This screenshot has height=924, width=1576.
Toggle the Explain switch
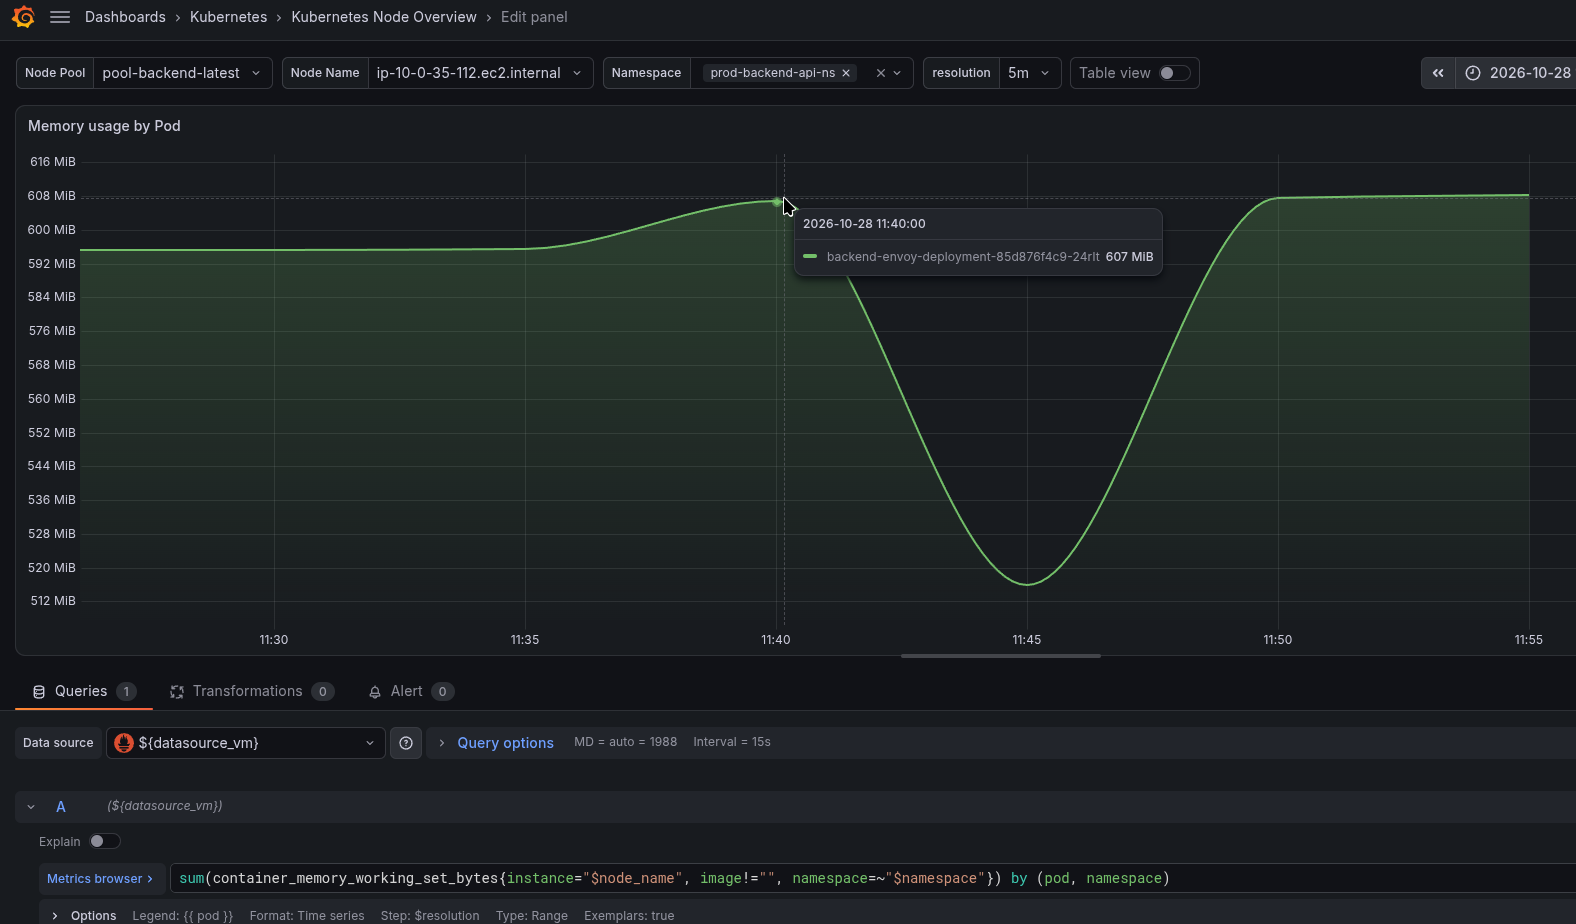click(104, 841)
